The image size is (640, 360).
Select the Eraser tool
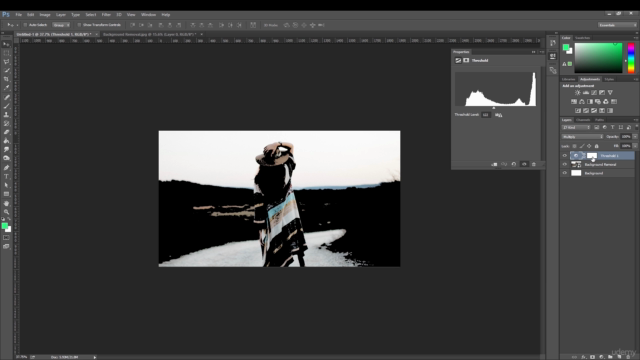pos(6,132)
